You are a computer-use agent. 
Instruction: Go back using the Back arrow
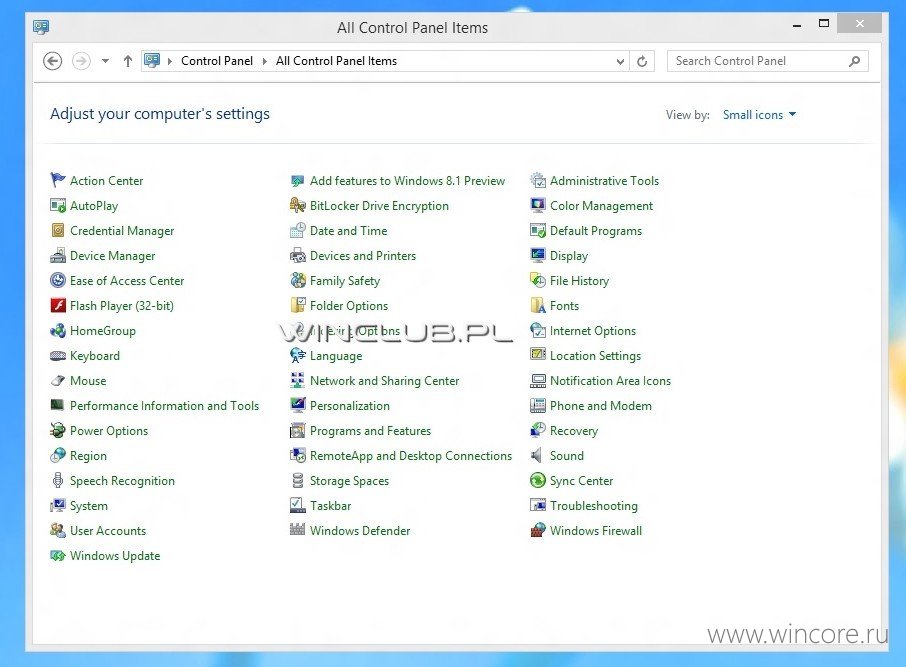[x=53, y=61]
